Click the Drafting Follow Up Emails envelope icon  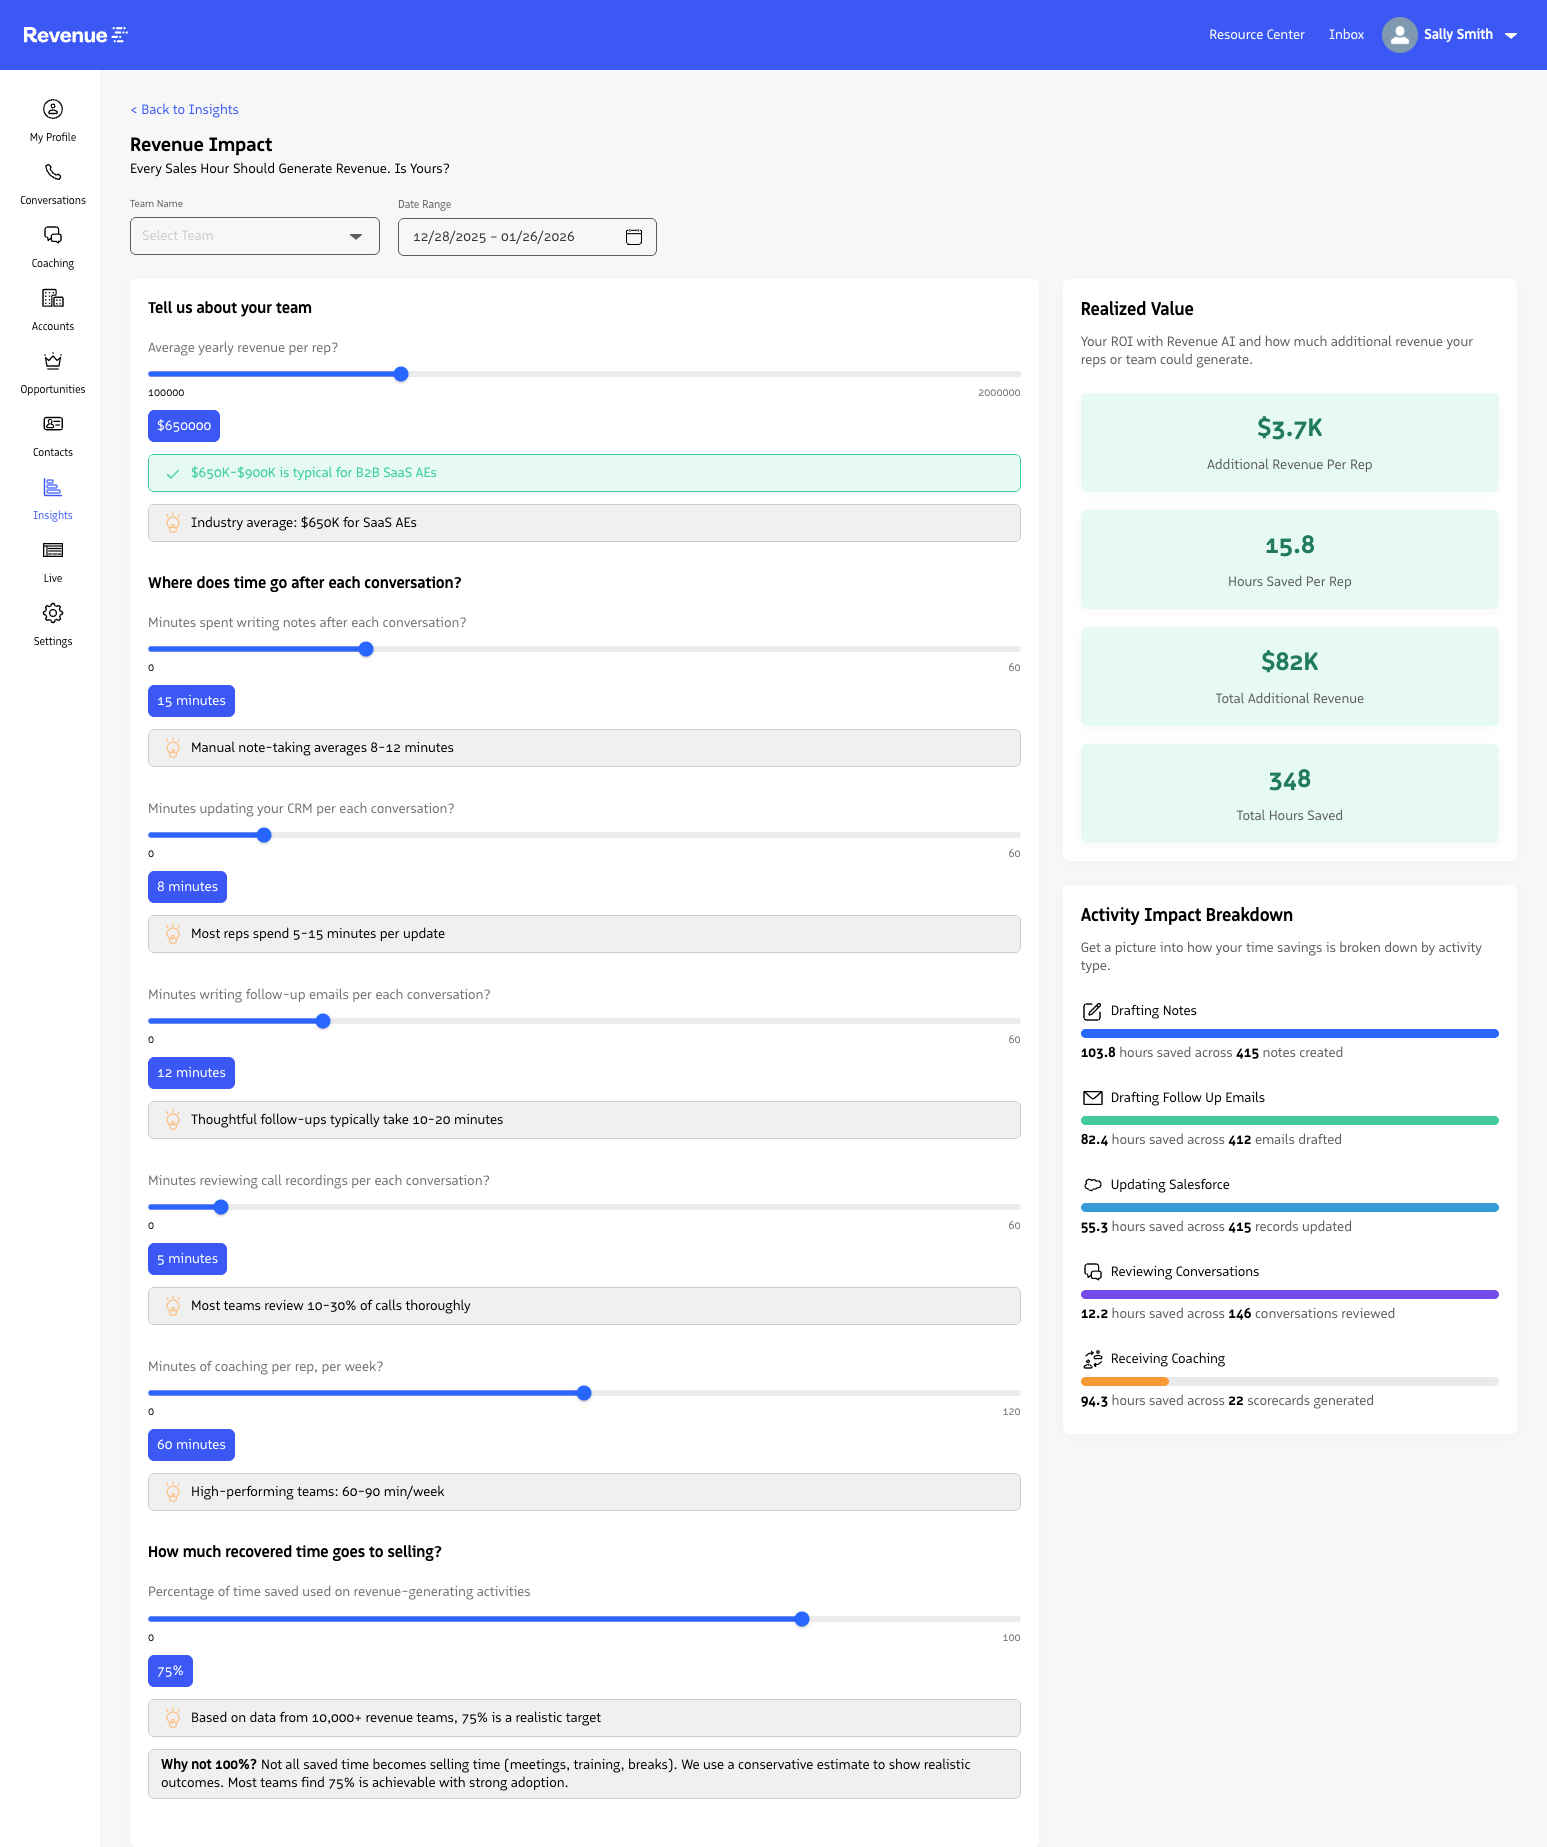pos(1093,1098)
